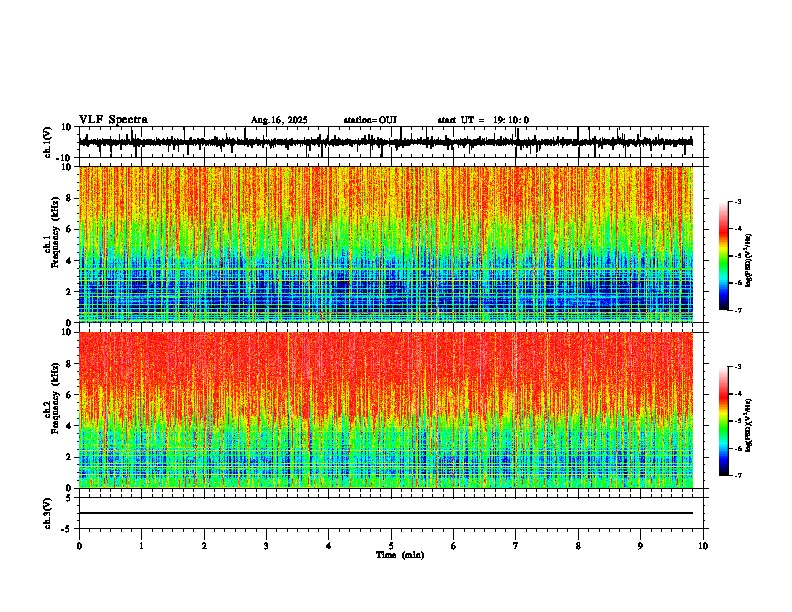Click the ch.2 spectrogram panel
Viewport: 792px width, 612px height.
click(x=386, y=410)
